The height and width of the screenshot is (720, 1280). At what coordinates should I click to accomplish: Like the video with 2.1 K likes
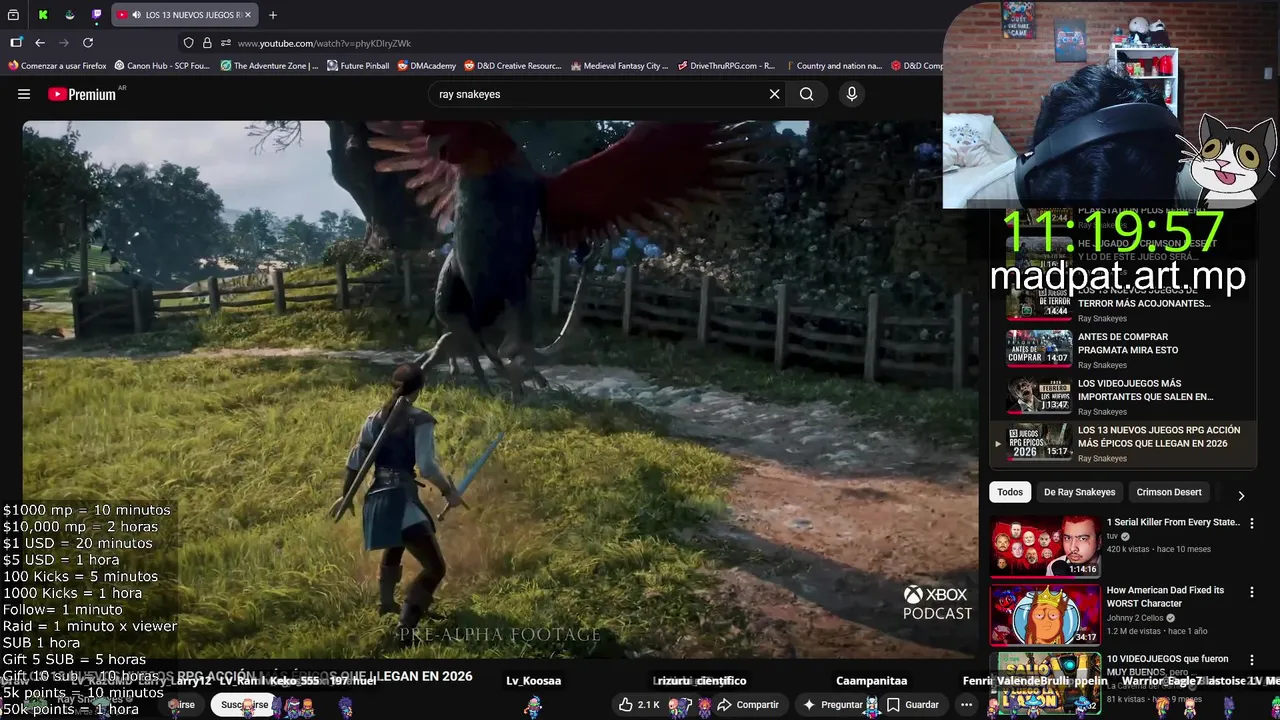coord(638,704)
